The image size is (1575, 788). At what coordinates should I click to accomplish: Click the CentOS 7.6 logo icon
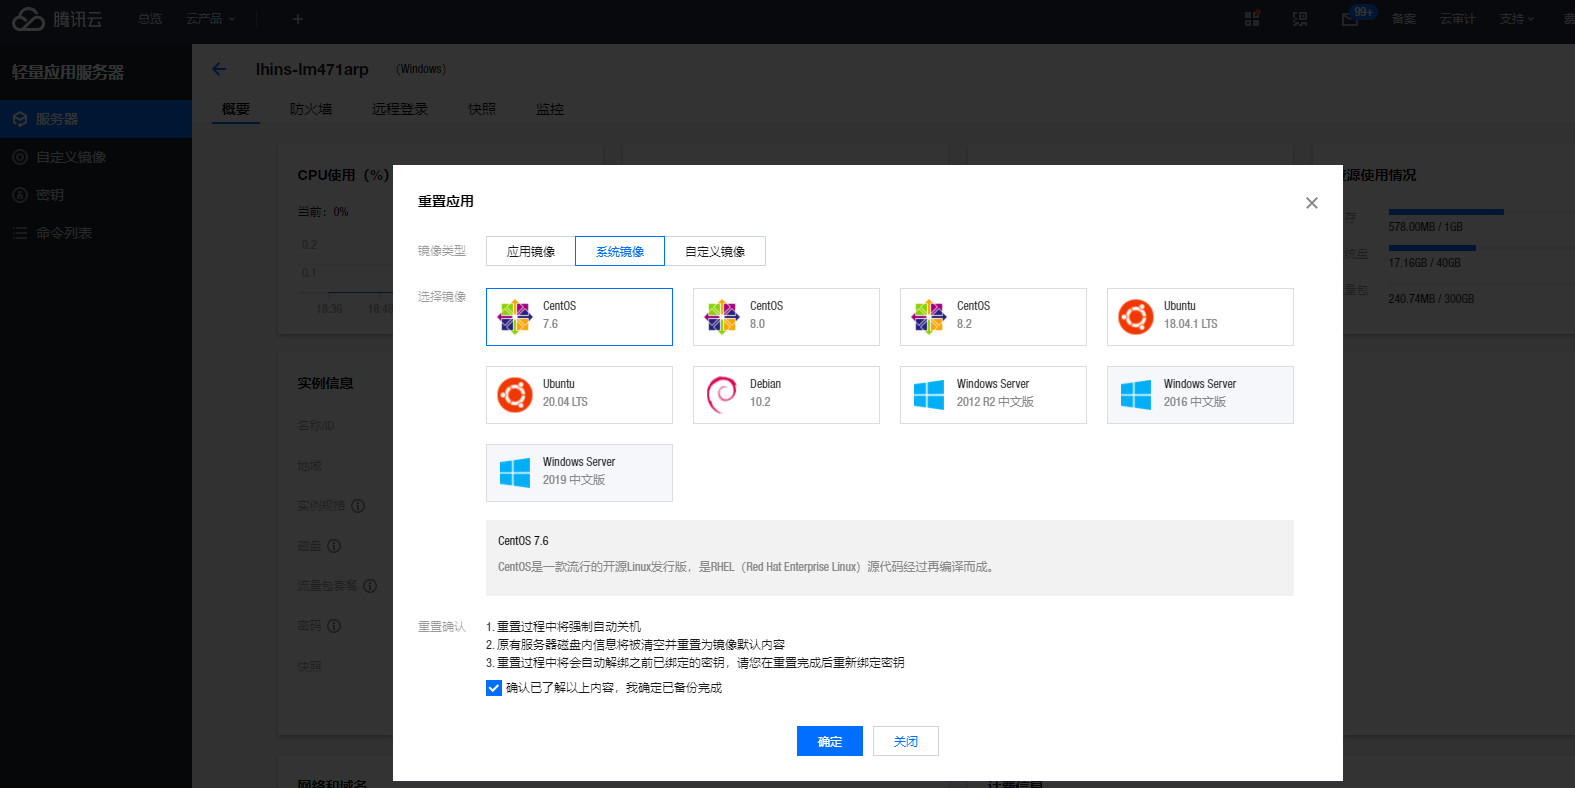click(515, 317)
